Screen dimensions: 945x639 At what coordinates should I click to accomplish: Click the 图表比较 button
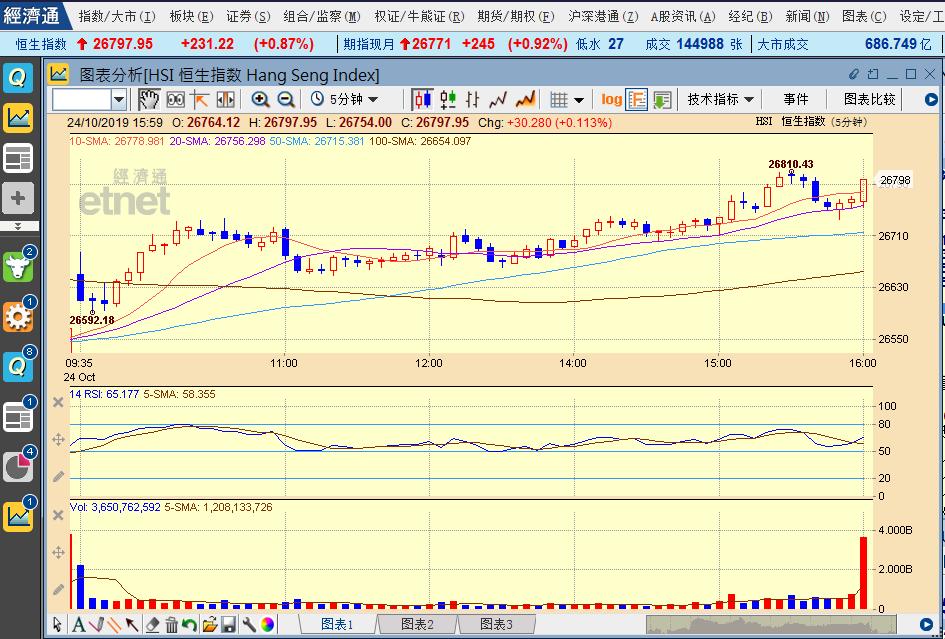pyautogui.click(x=869, y=99)
